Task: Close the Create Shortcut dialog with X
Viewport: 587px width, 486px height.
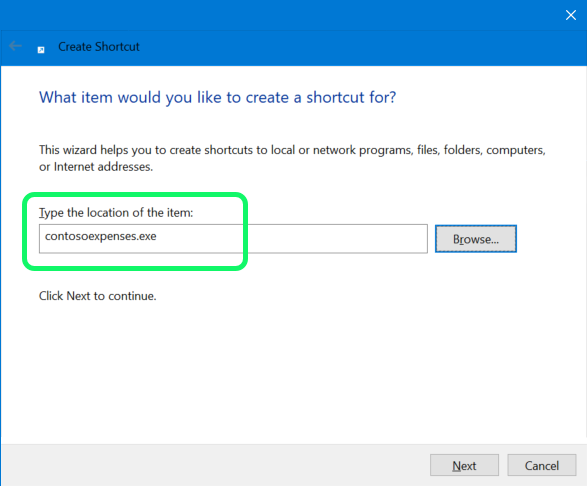Action: (x=571, y=15)
